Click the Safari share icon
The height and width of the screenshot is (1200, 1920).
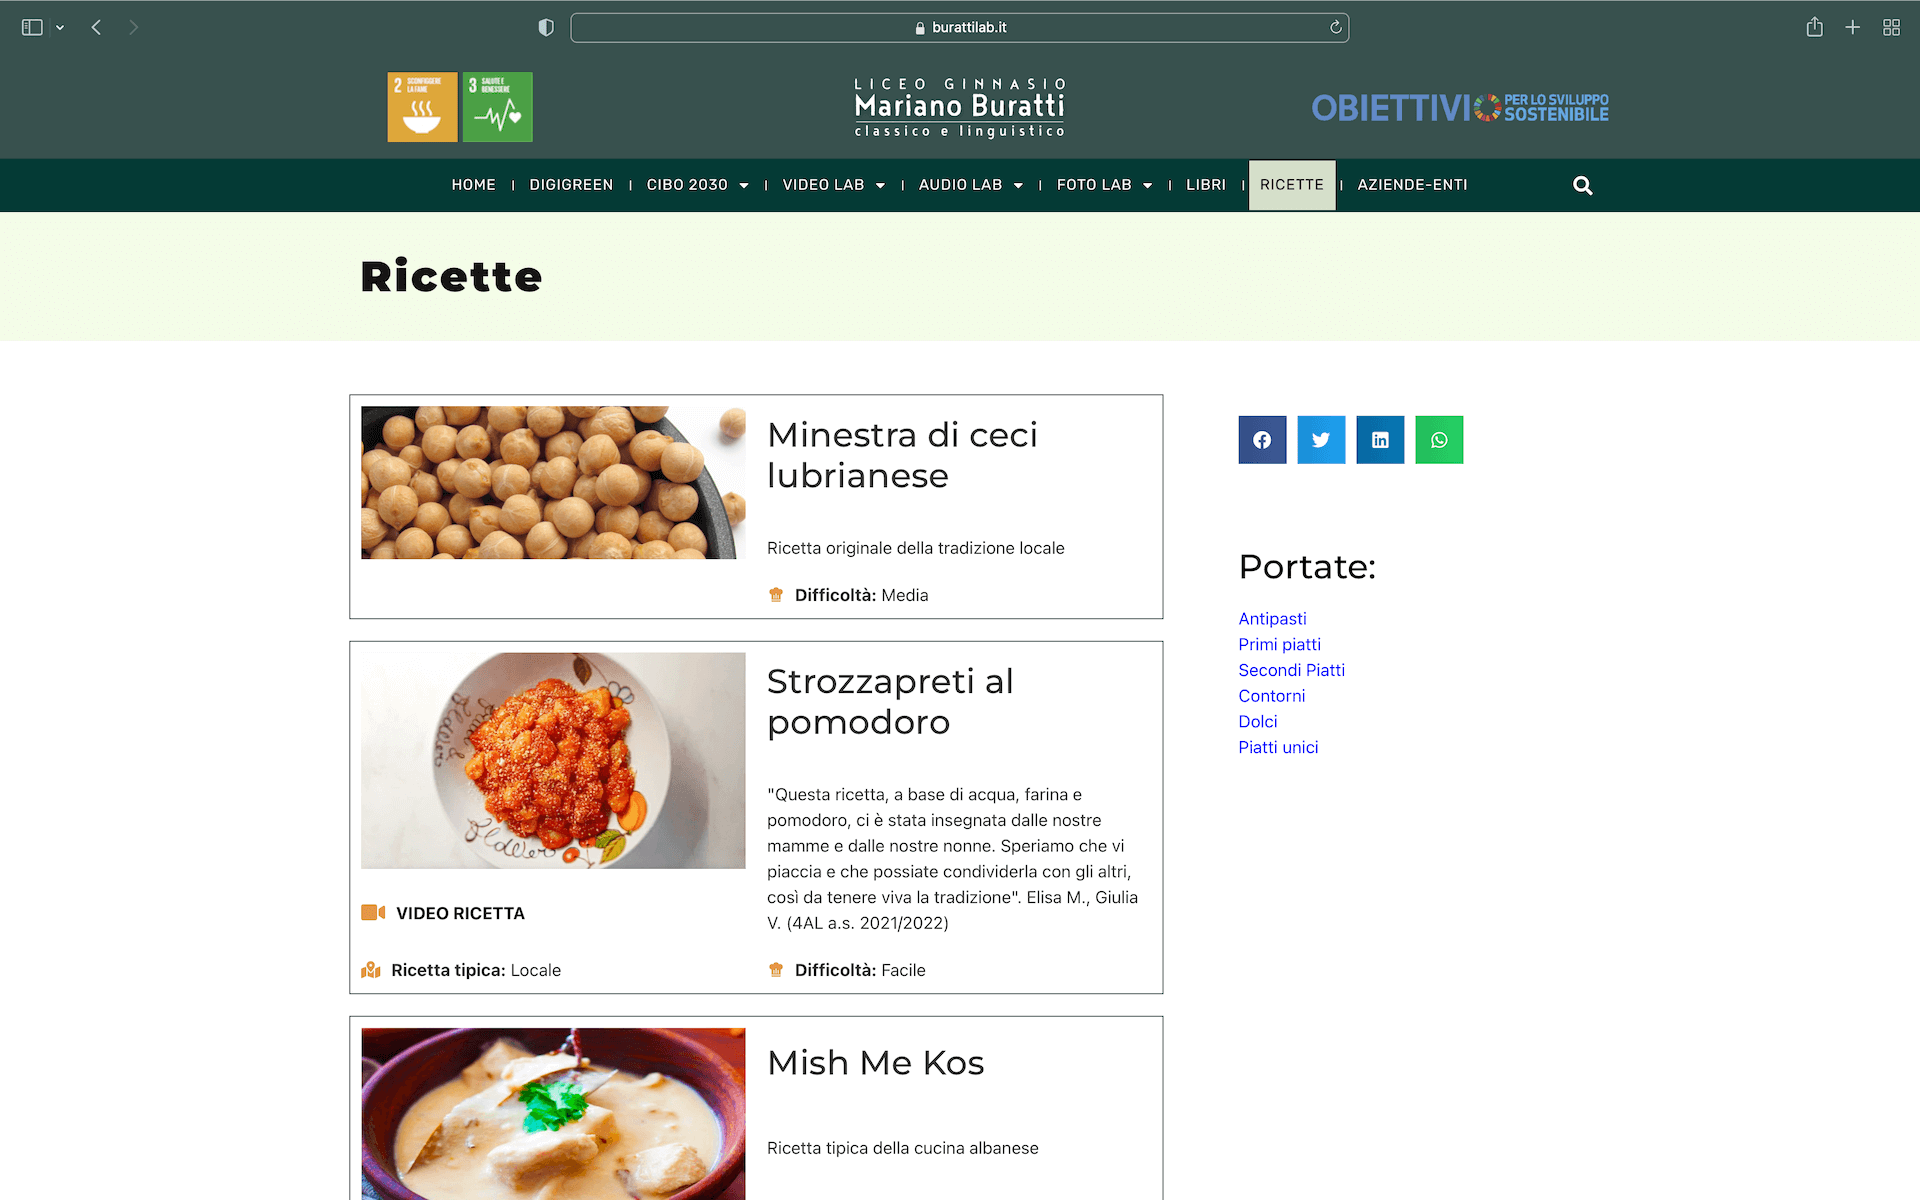[1814, 27]
